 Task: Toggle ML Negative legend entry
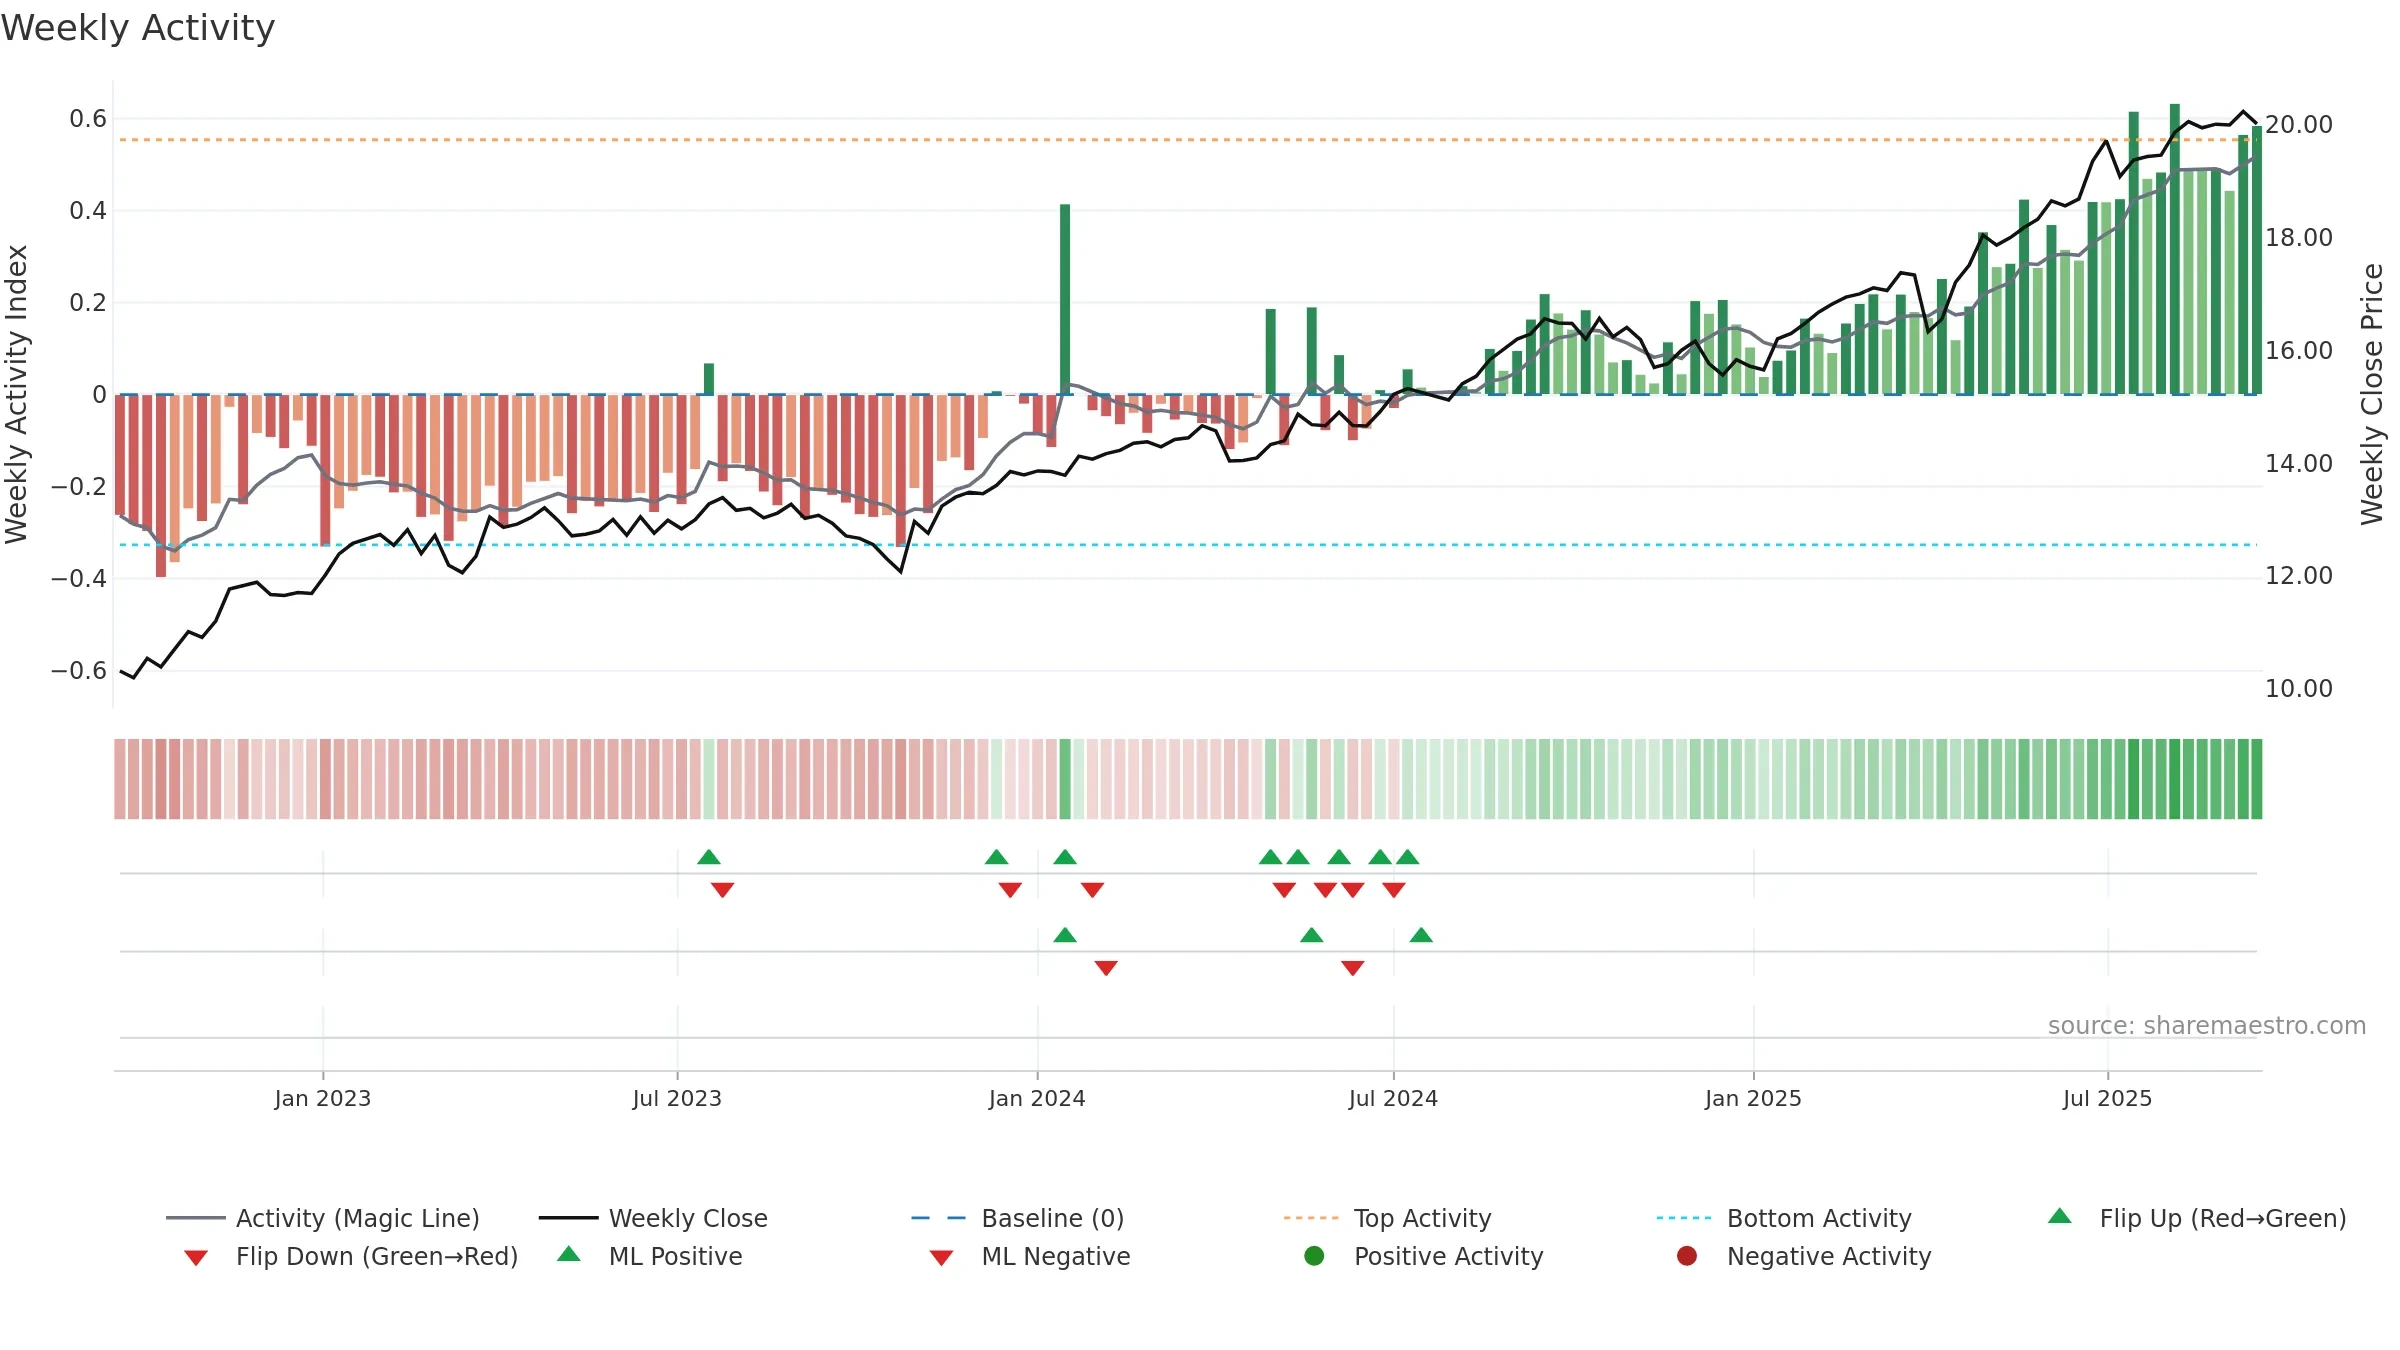[1030, 1256]
